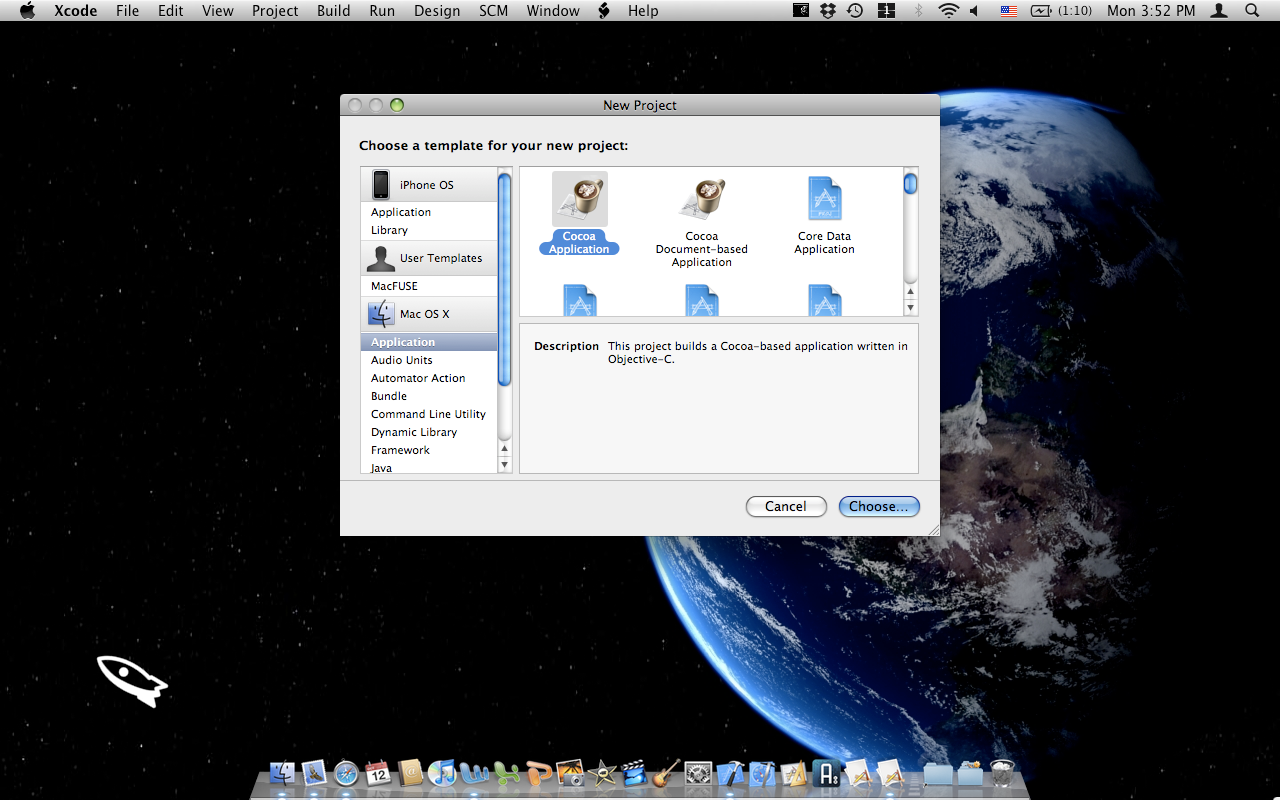Image resolution: width=1280 pixels, height=800 pixels.
Task: Open System Preferences from the Dock
Action: point(698,773)
